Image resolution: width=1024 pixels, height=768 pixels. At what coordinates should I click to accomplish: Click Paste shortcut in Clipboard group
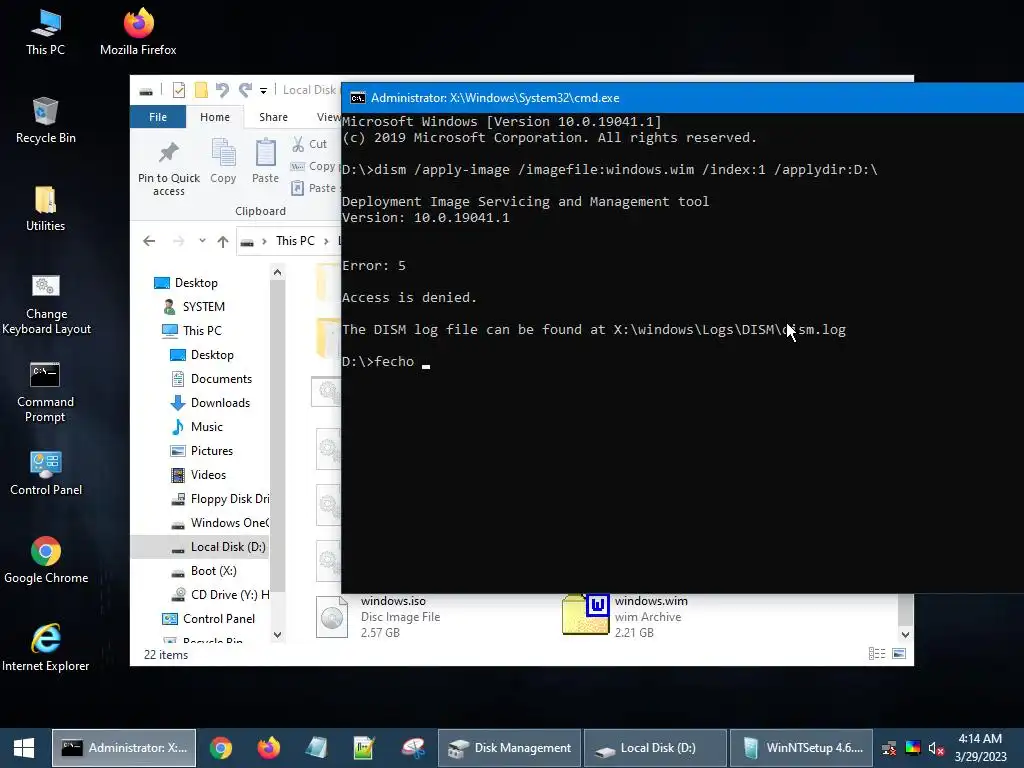tap(315, 188)
